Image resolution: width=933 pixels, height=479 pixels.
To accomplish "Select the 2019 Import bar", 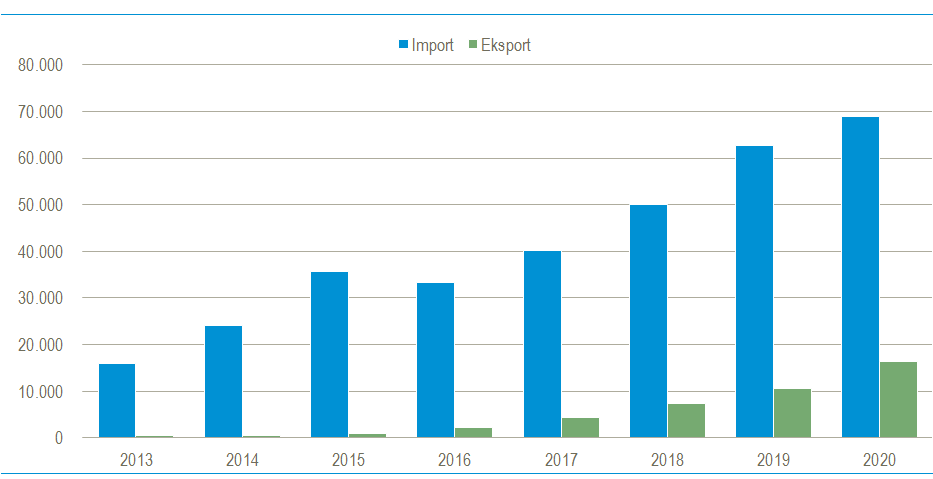I will [754, 291].
